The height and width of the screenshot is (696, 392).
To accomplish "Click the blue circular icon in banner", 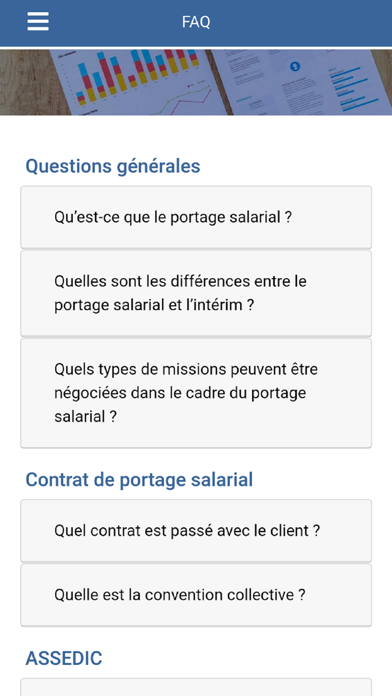I will click(295, 66).
